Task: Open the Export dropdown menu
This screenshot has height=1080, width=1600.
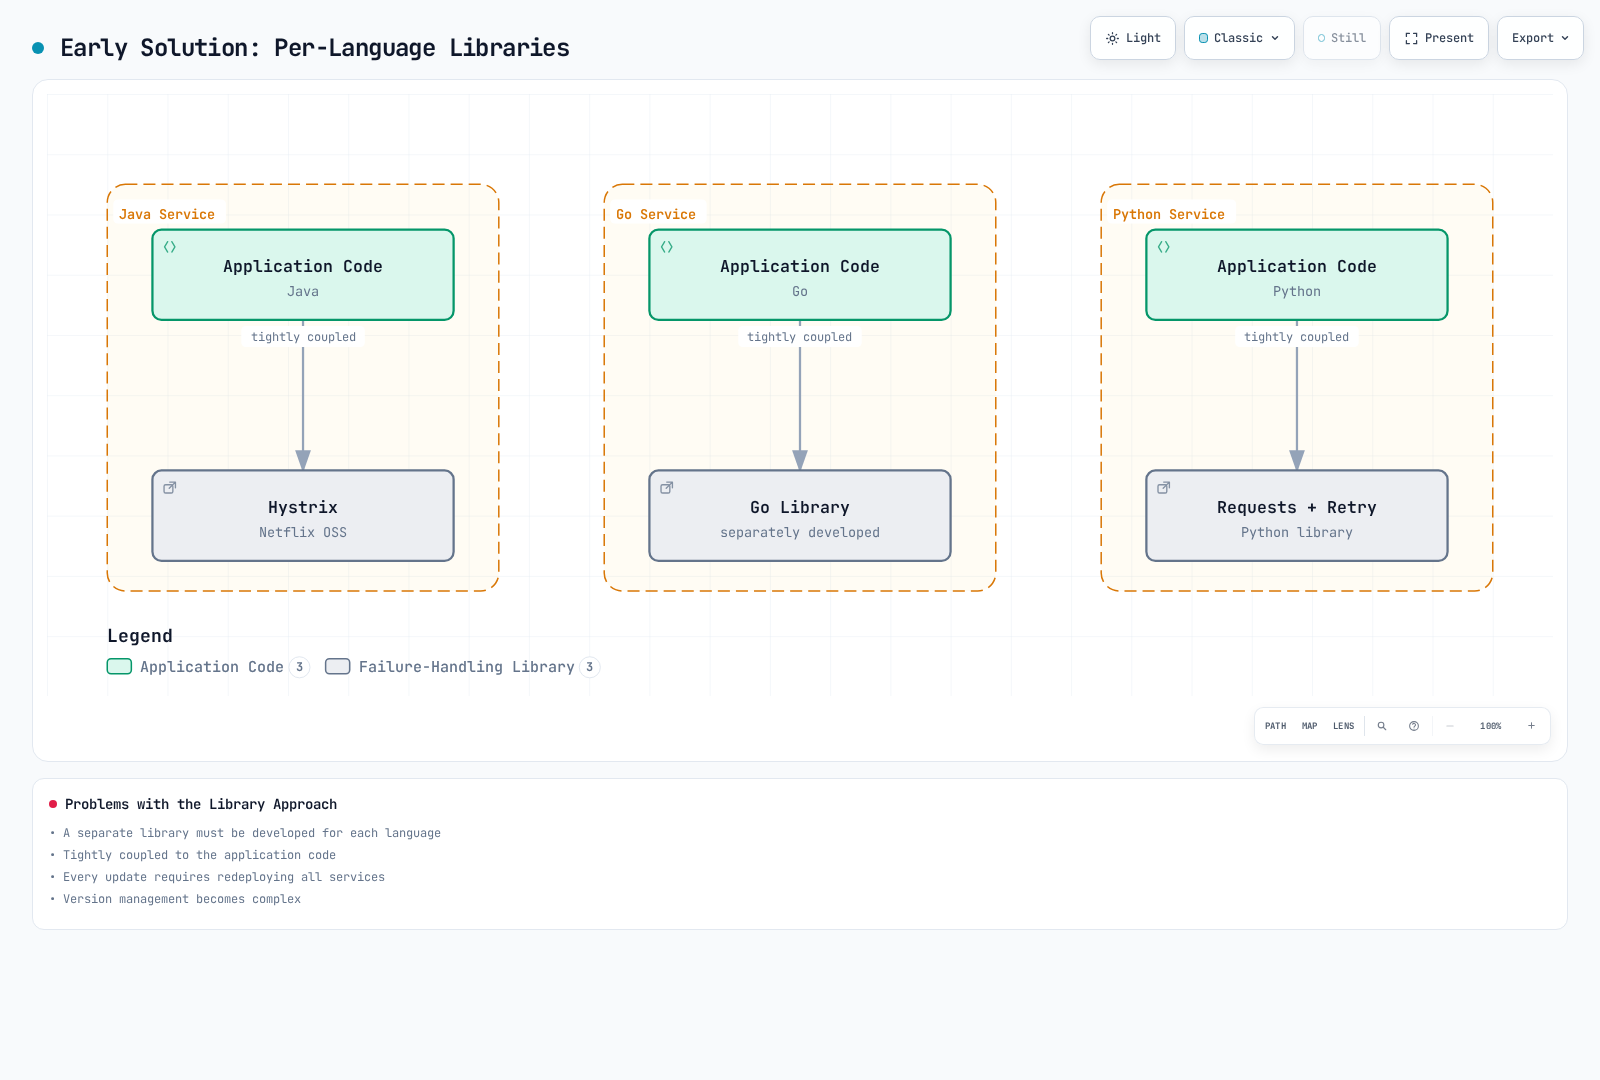Action: coord(1540,38)
